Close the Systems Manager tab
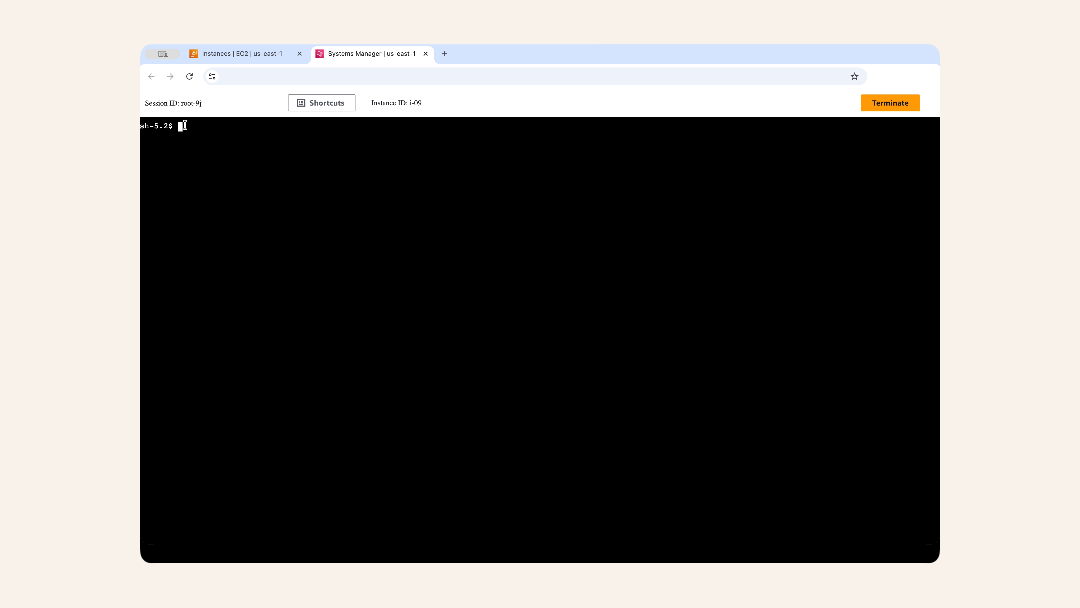 click(x=425, y=53)
